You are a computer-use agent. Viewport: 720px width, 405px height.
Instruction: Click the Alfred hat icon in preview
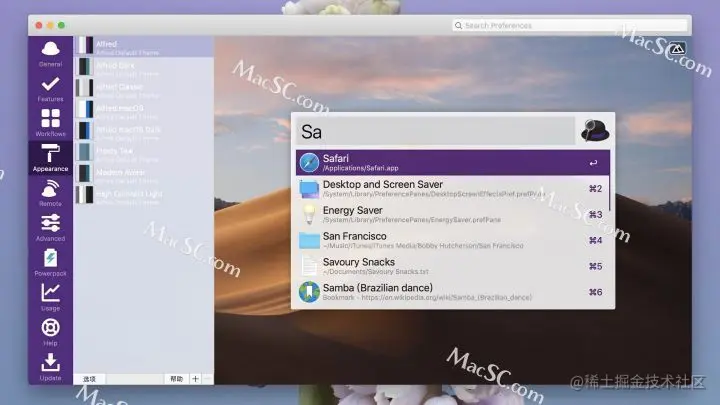click(595, 131)
